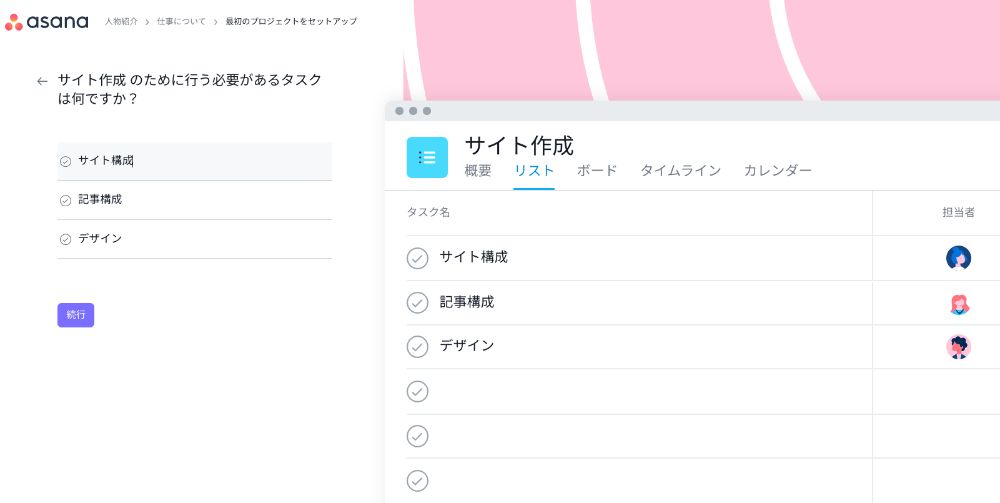Click assignee avatar for サイト構成 row
This screenshot has height=503, width=1000.
958,258
